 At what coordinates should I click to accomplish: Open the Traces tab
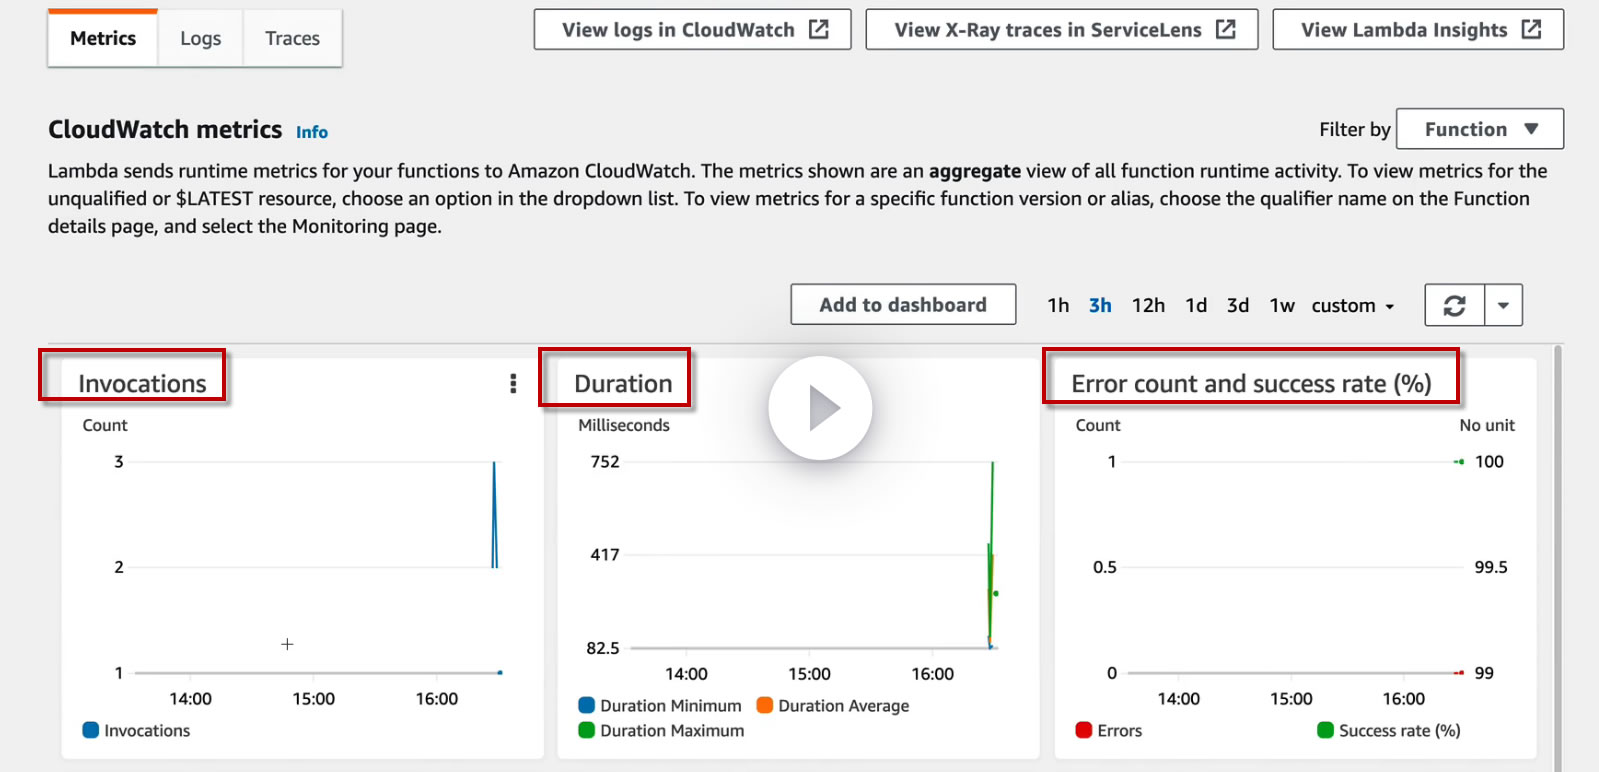coord(292,38)
